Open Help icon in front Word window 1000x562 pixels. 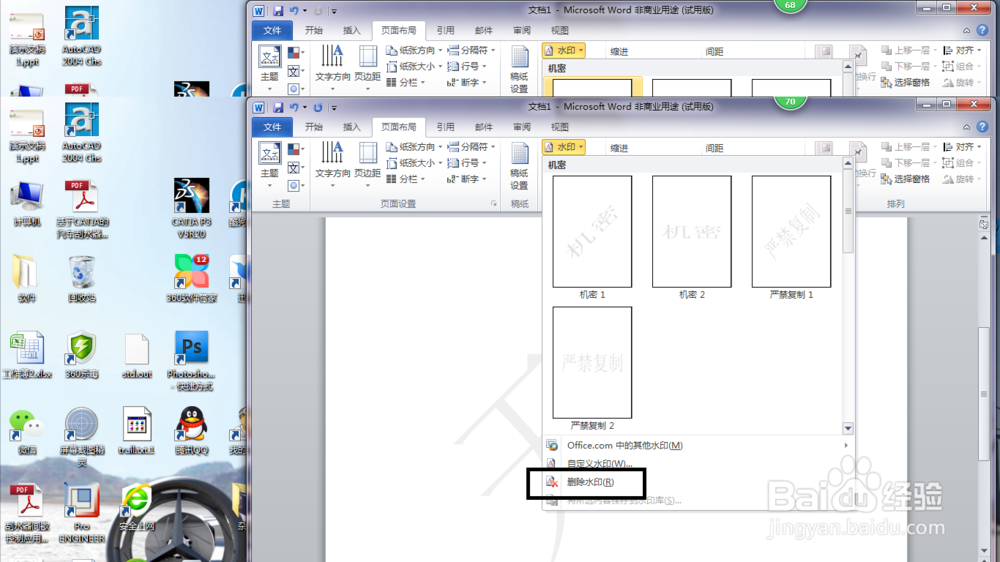coord(982,127)
